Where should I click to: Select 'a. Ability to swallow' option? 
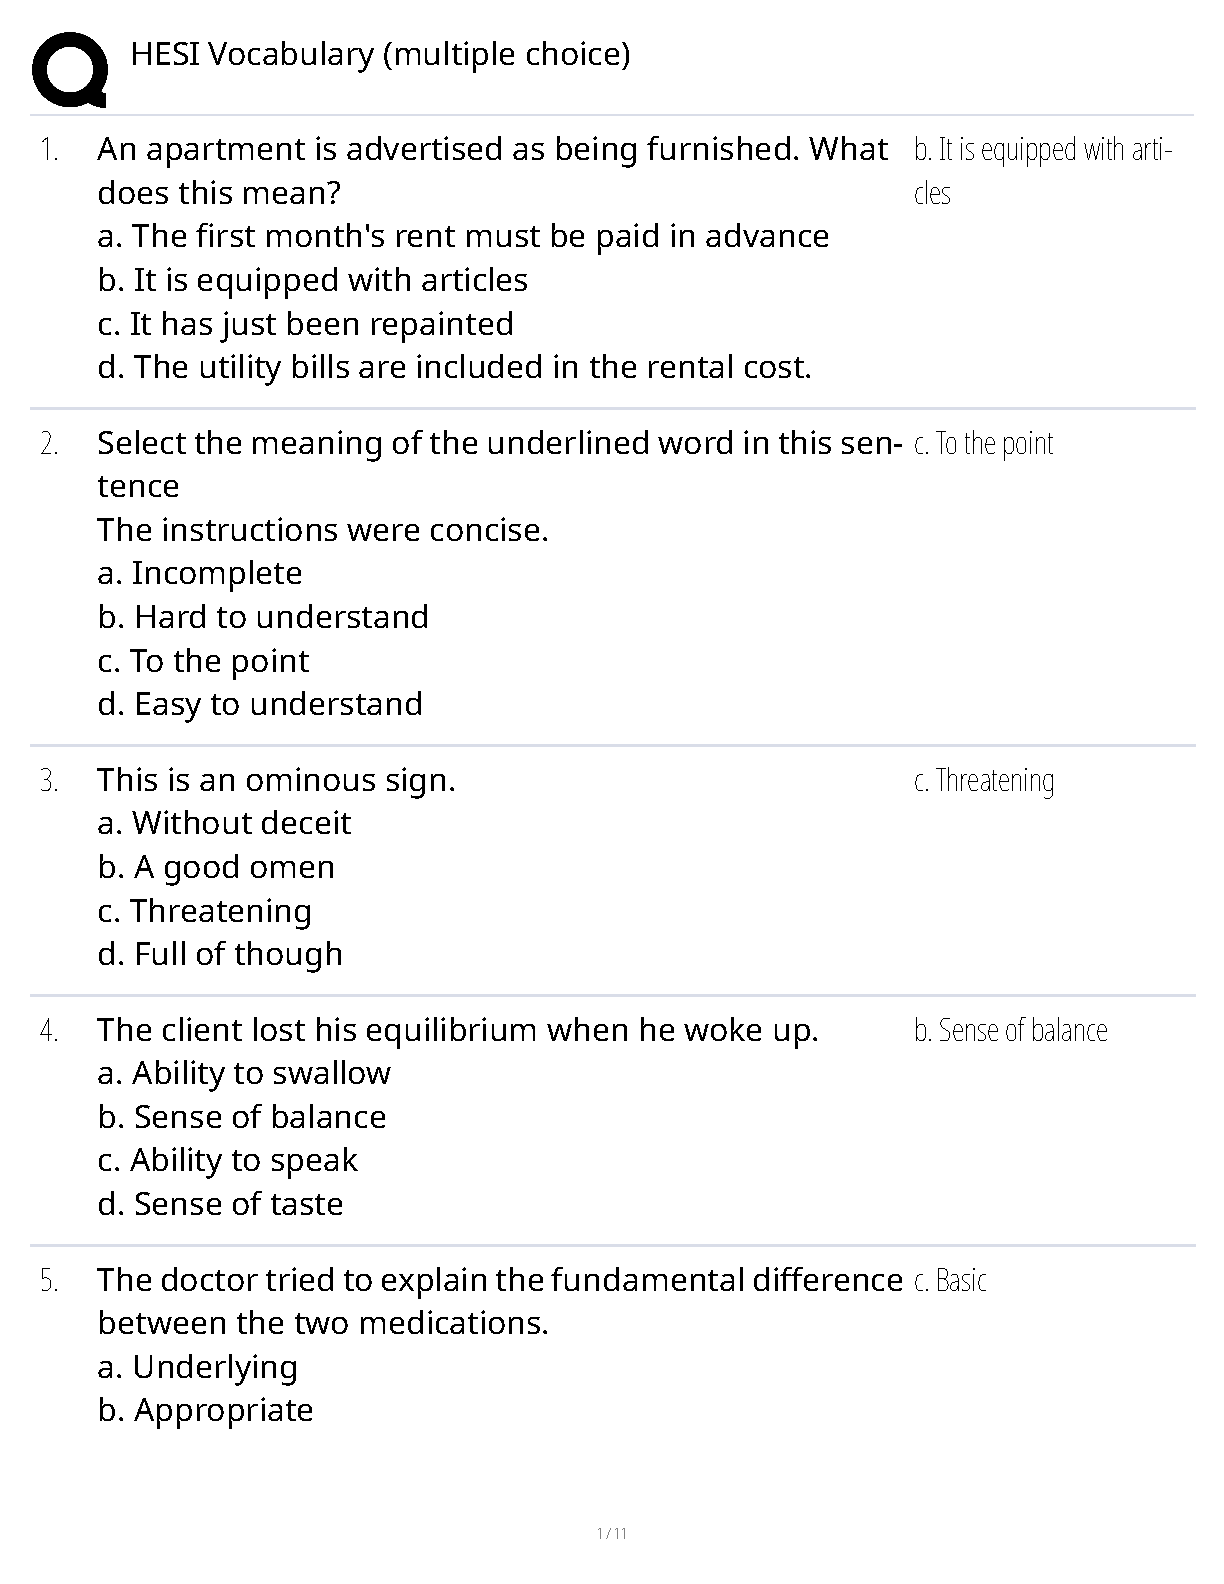coord(244,1073)
